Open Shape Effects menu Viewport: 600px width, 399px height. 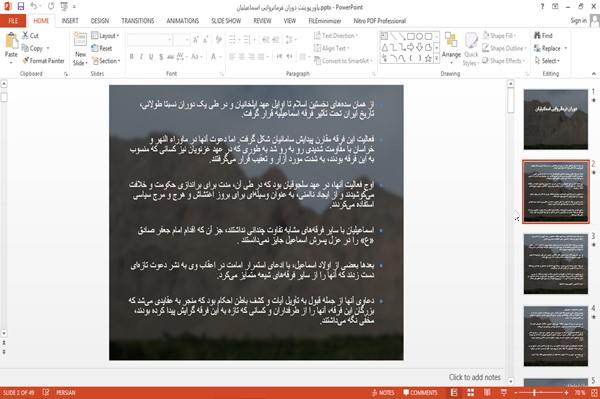504,61
